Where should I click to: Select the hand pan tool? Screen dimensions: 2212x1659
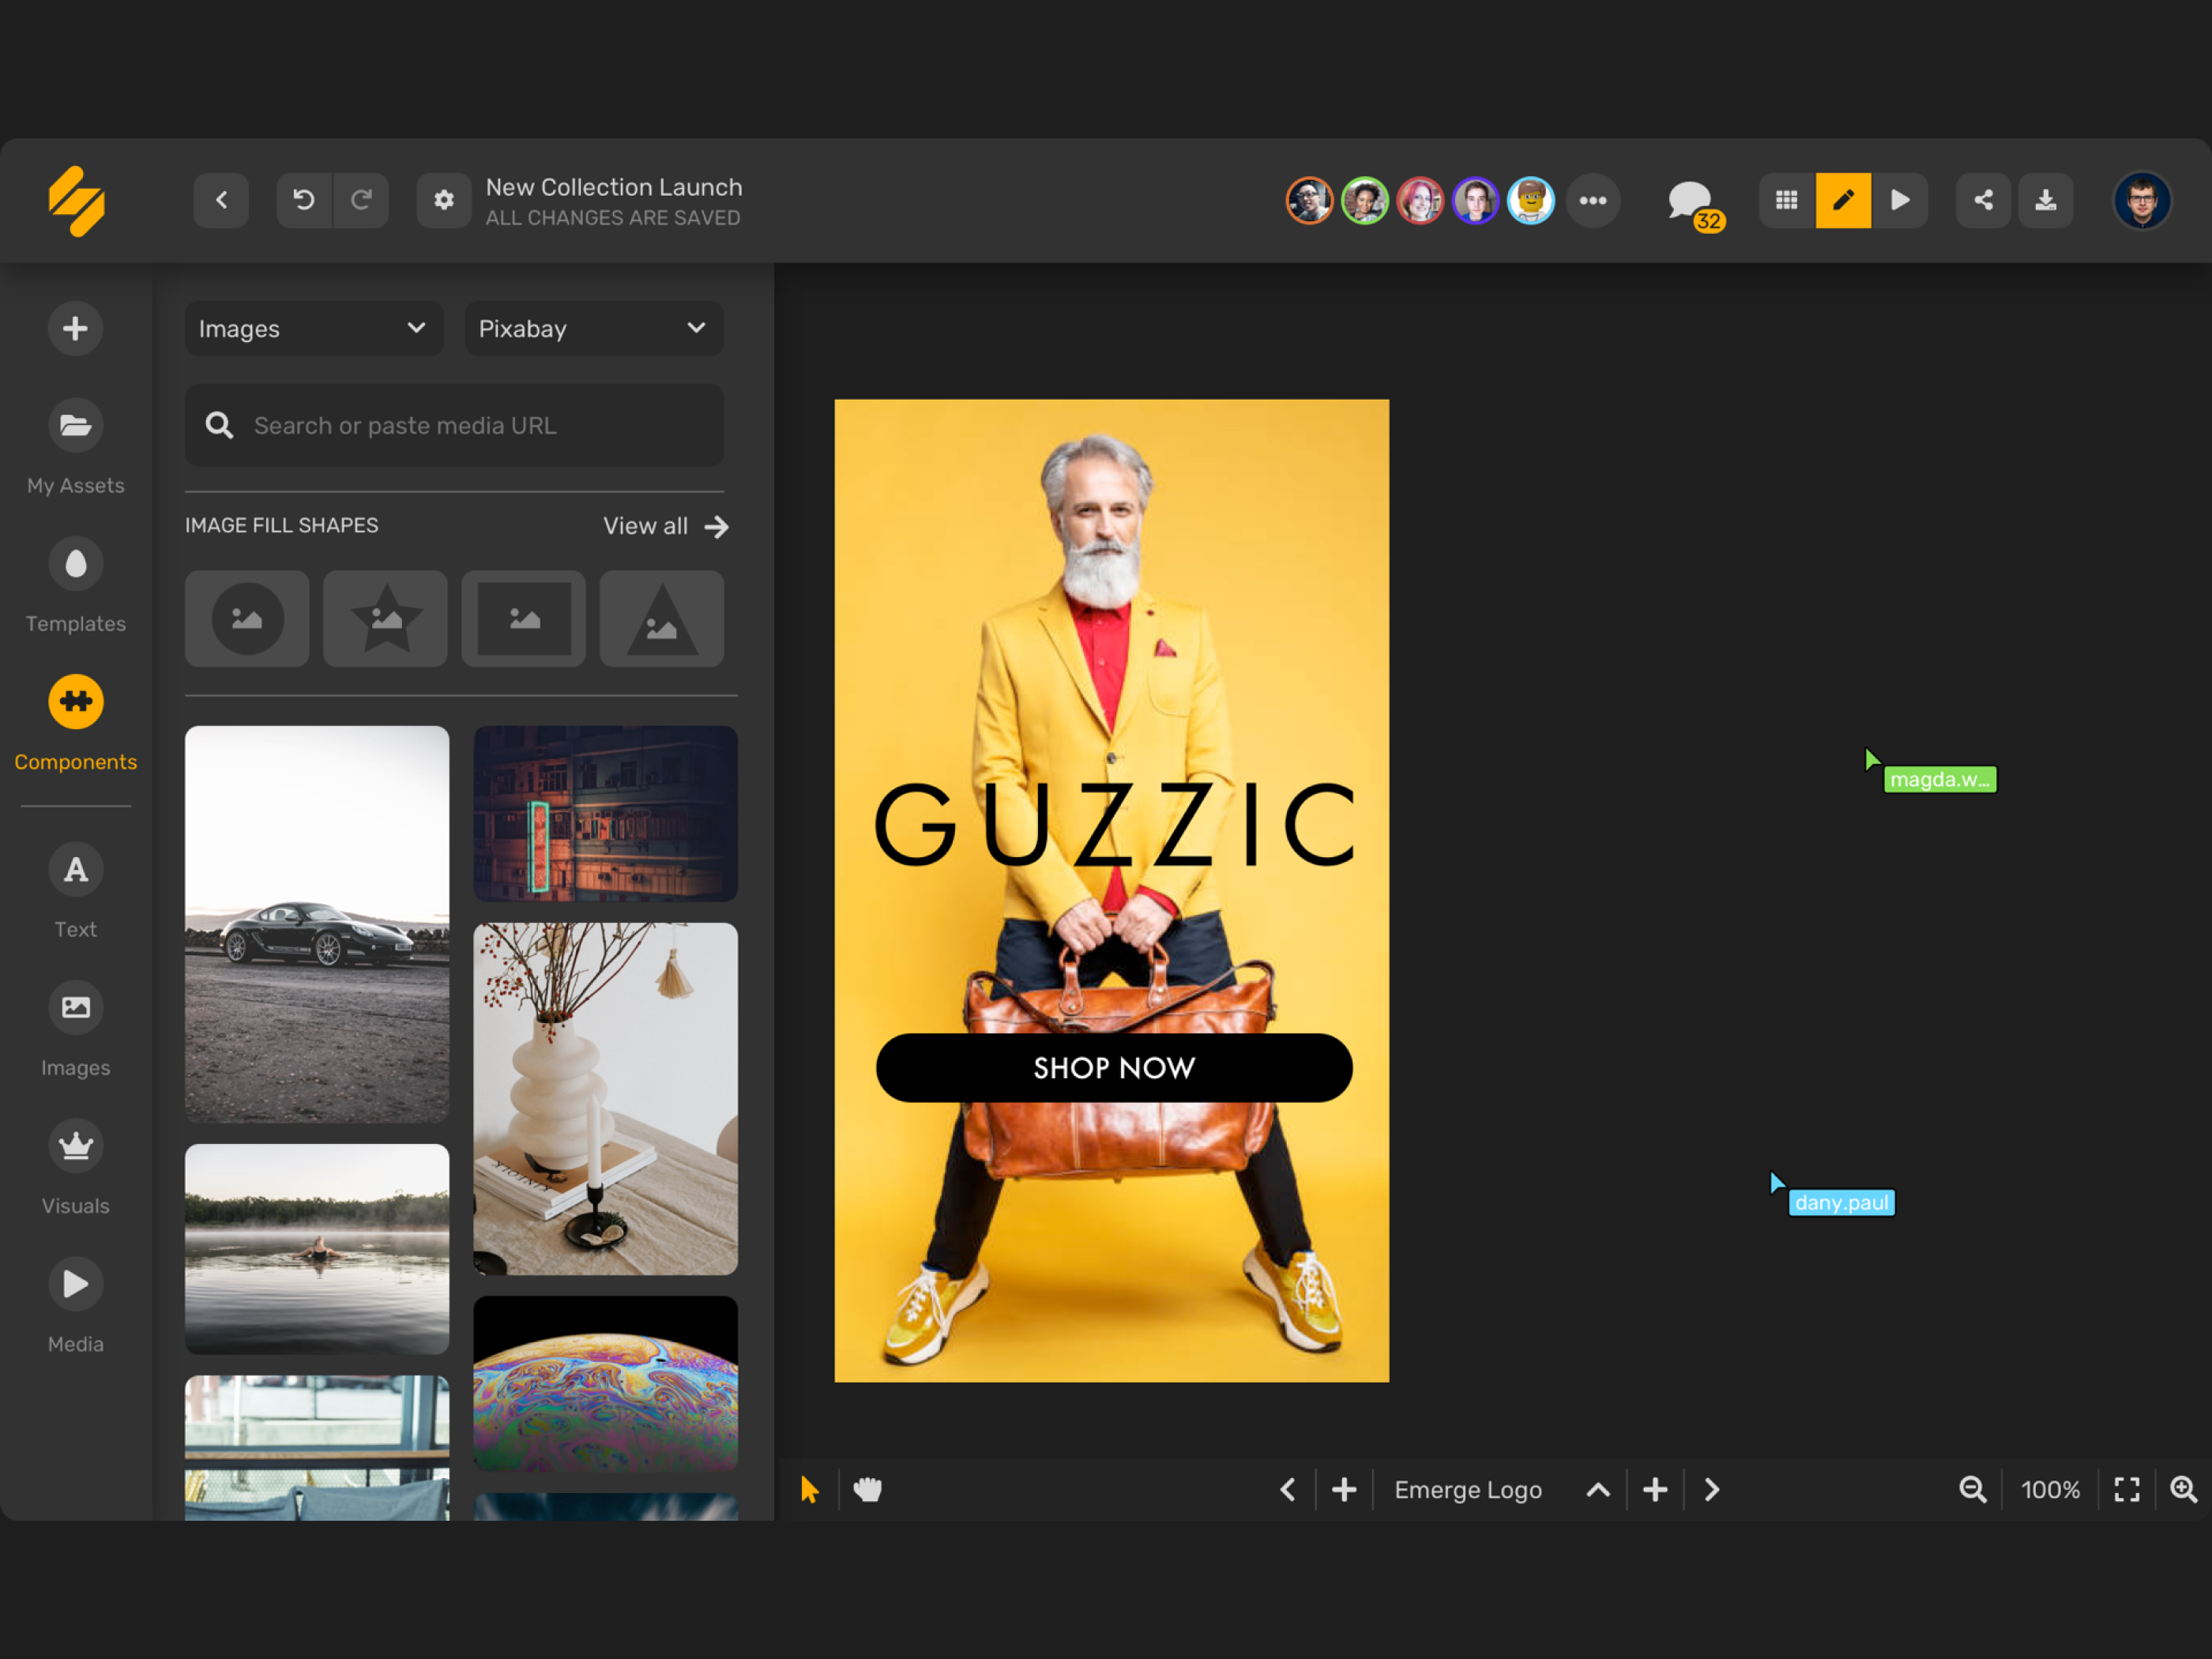(867, 1489)
